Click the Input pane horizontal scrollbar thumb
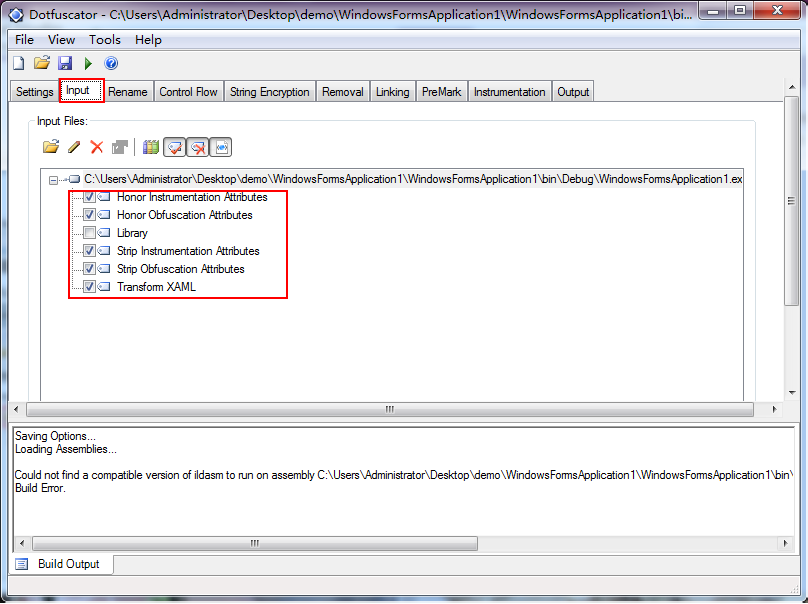This screenshot has height=604, width=808. [390, 409]
